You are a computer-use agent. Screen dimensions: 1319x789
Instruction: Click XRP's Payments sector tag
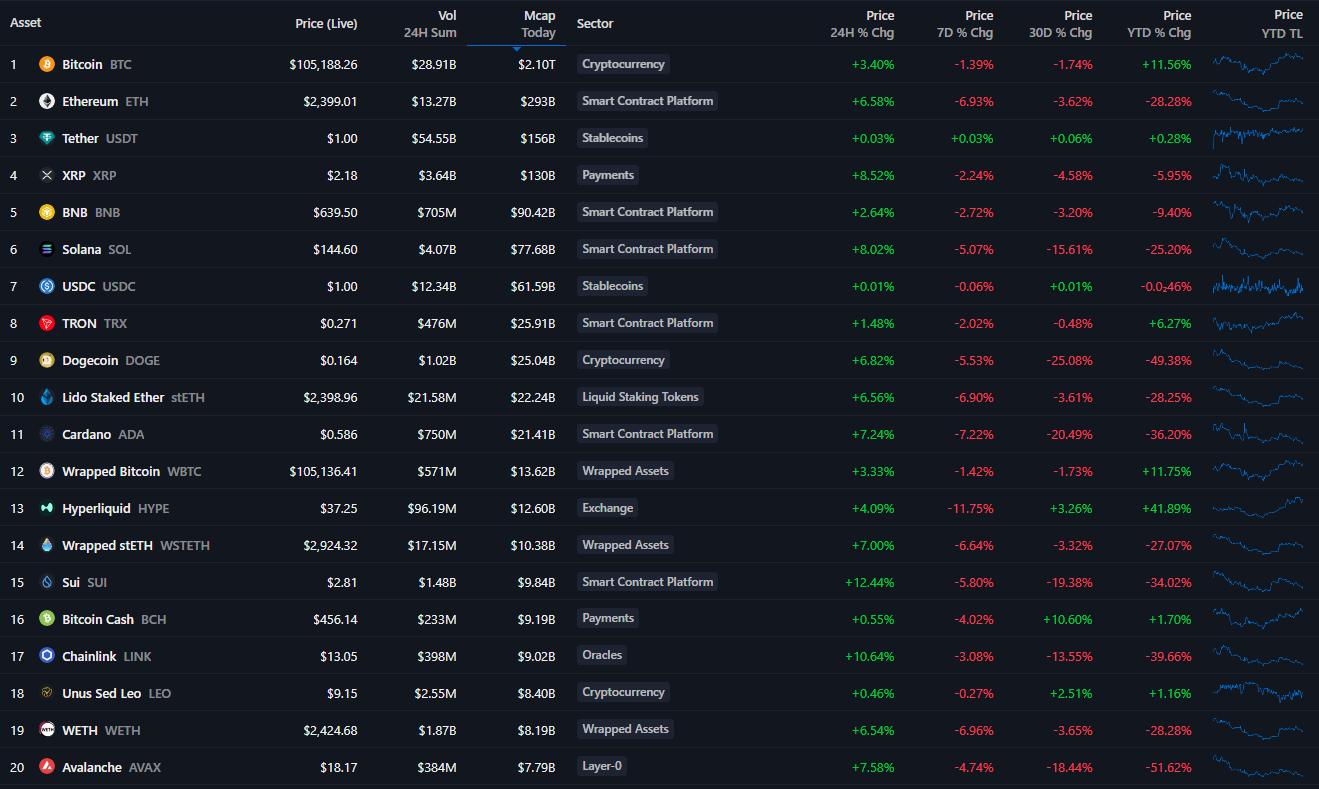pos(608,175)
